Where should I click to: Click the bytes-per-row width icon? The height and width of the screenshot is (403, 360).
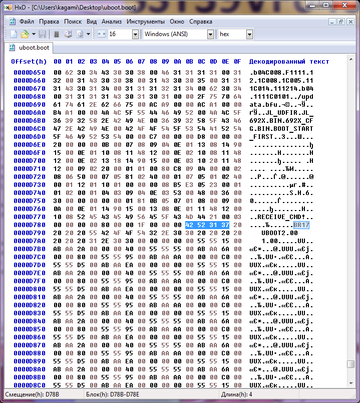point(102,34)
